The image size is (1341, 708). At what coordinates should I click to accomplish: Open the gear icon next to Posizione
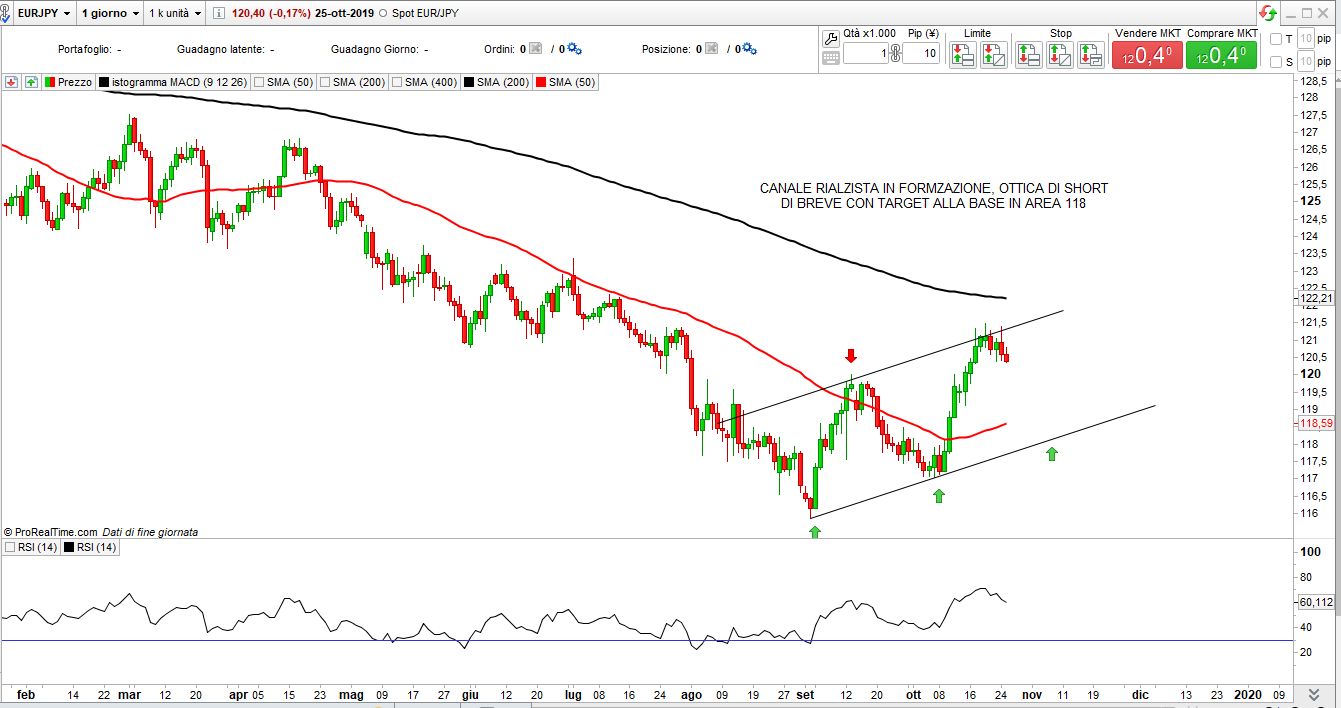pyautogui.click(x=750, y=49)
